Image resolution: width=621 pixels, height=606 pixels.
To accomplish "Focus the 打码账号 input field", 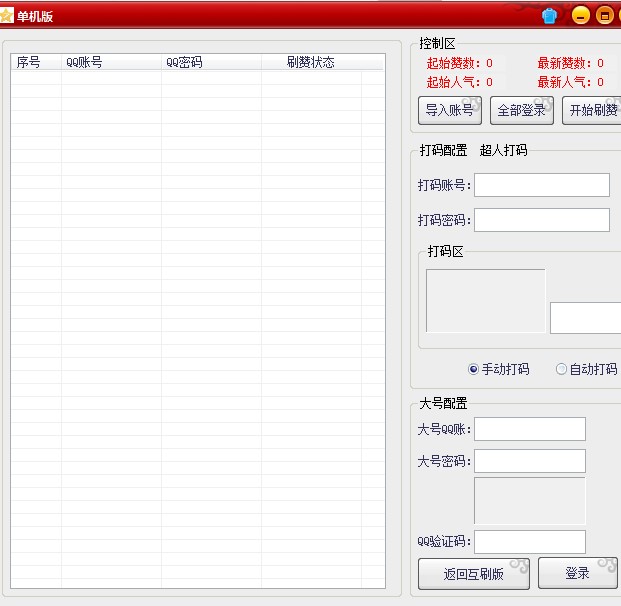I will 542,185.
